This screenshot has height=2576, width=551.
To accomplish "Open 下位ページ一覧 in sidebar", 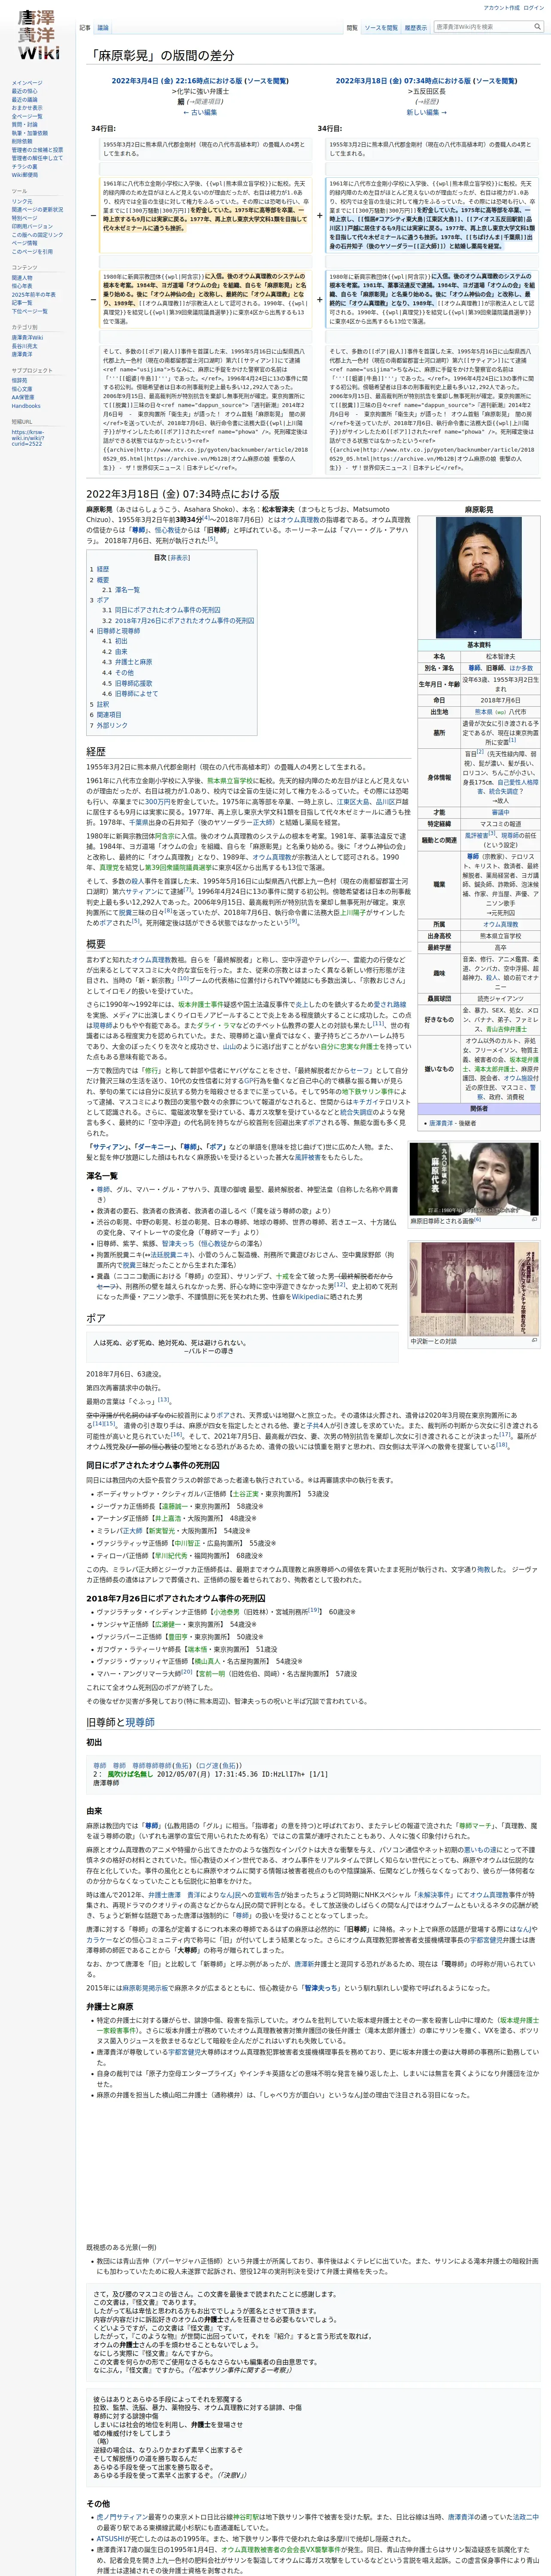I will 29,311.
